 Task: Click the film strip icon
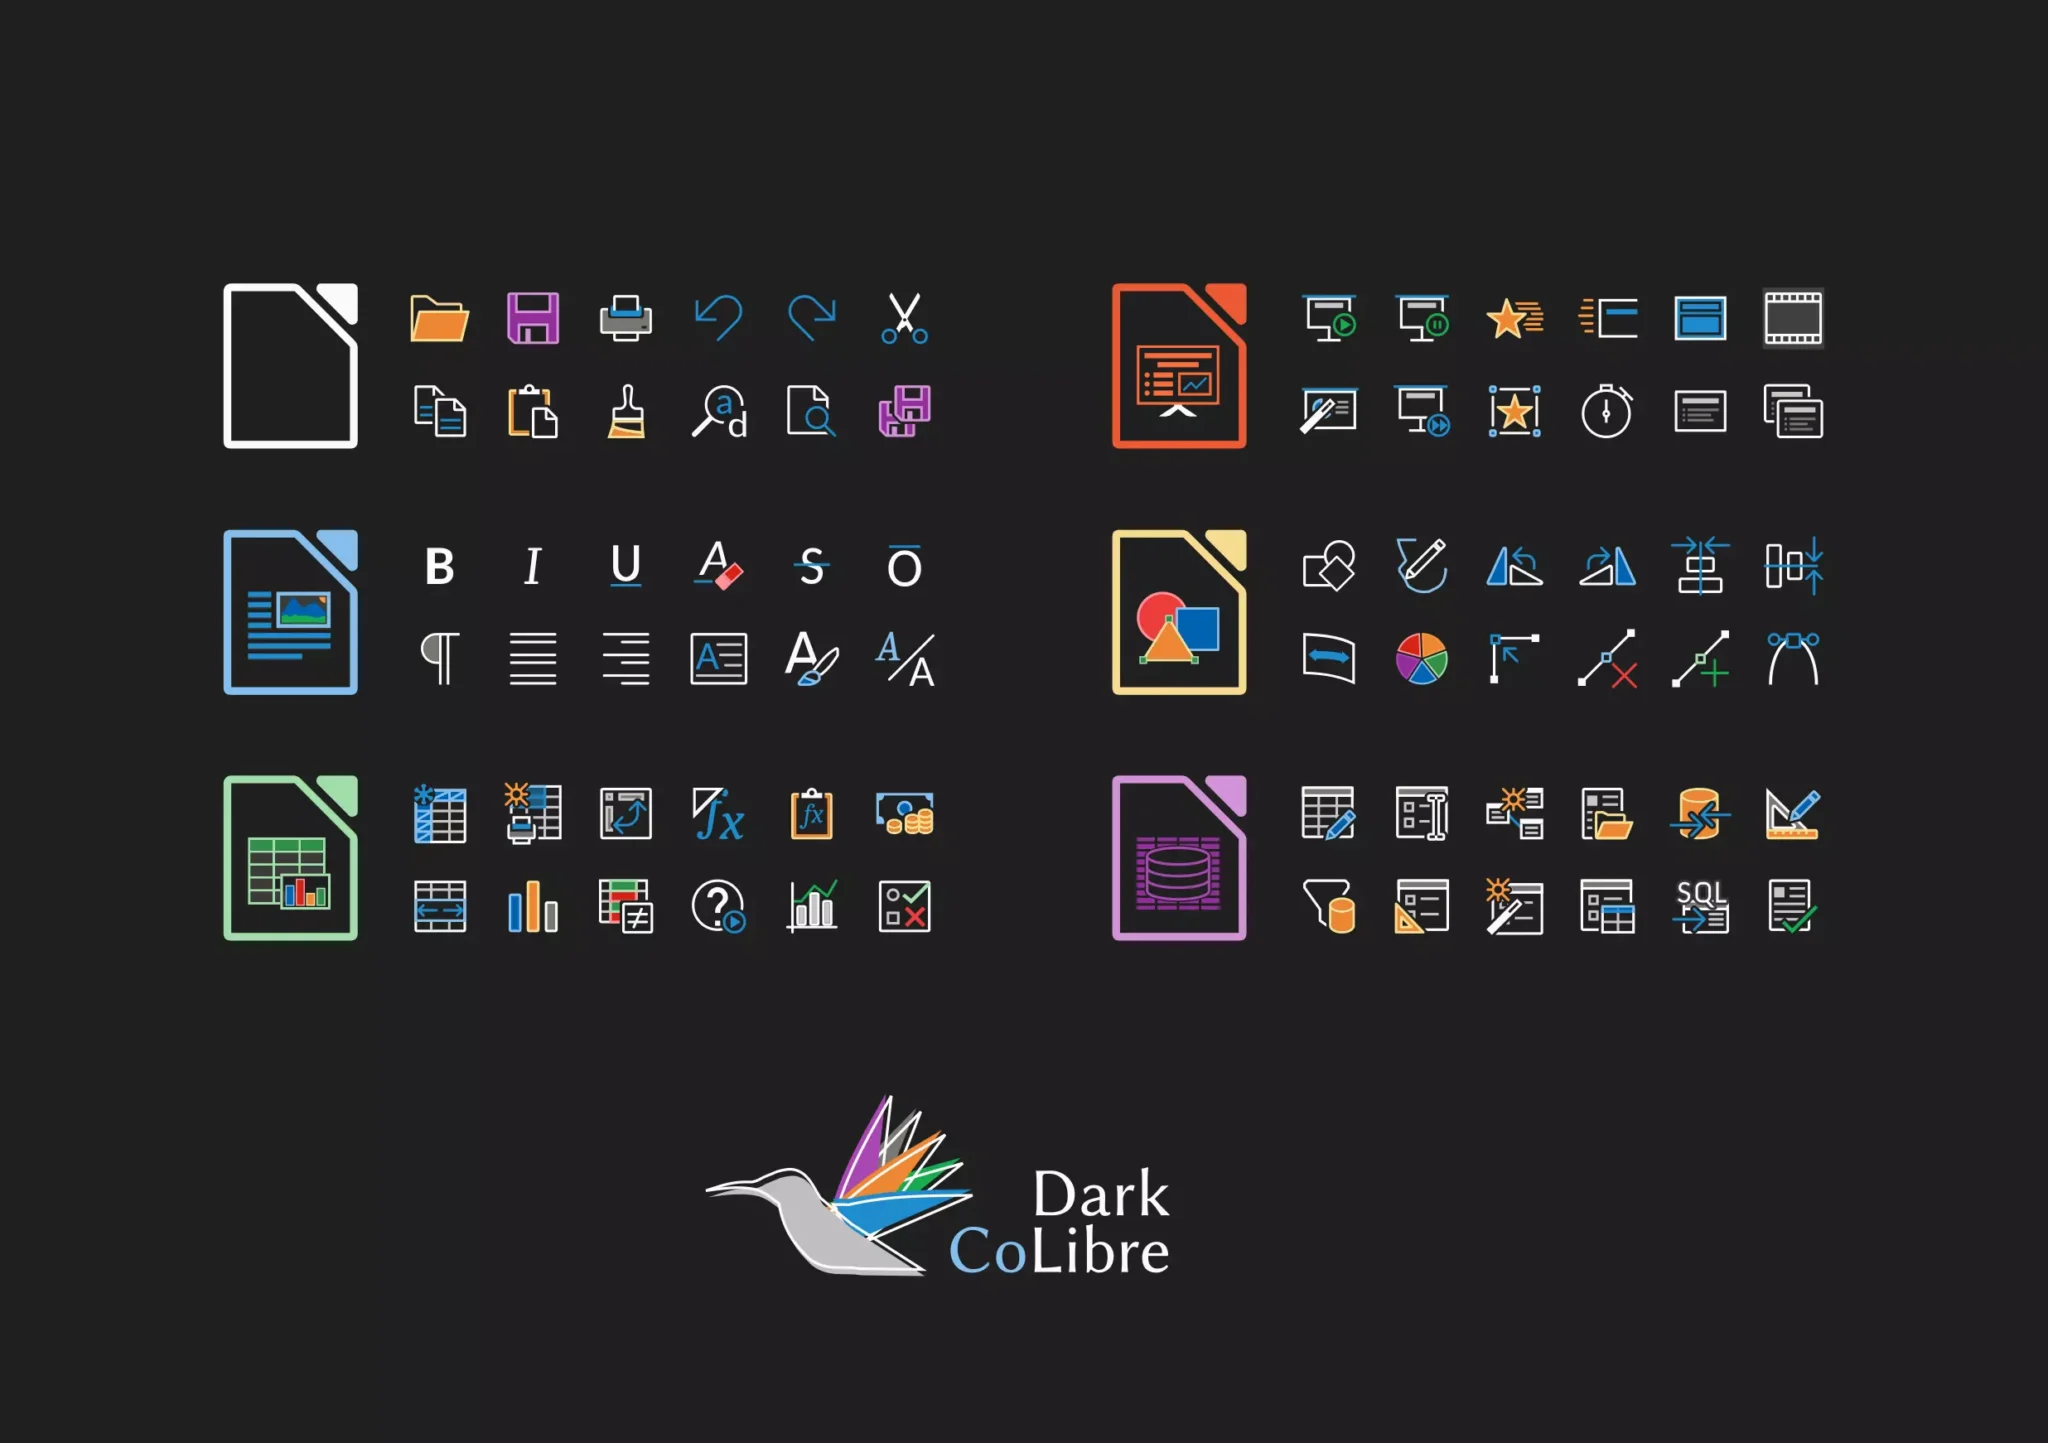pyautogui.click(x=1793, y=319)
